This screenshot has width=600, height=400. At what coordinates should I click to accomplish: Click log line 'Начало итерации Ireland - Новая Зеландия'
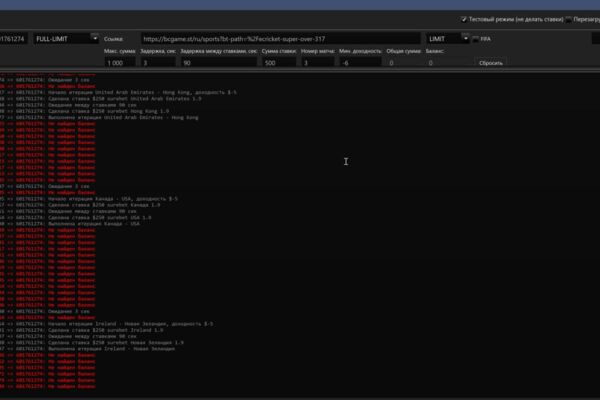point(107,324)
